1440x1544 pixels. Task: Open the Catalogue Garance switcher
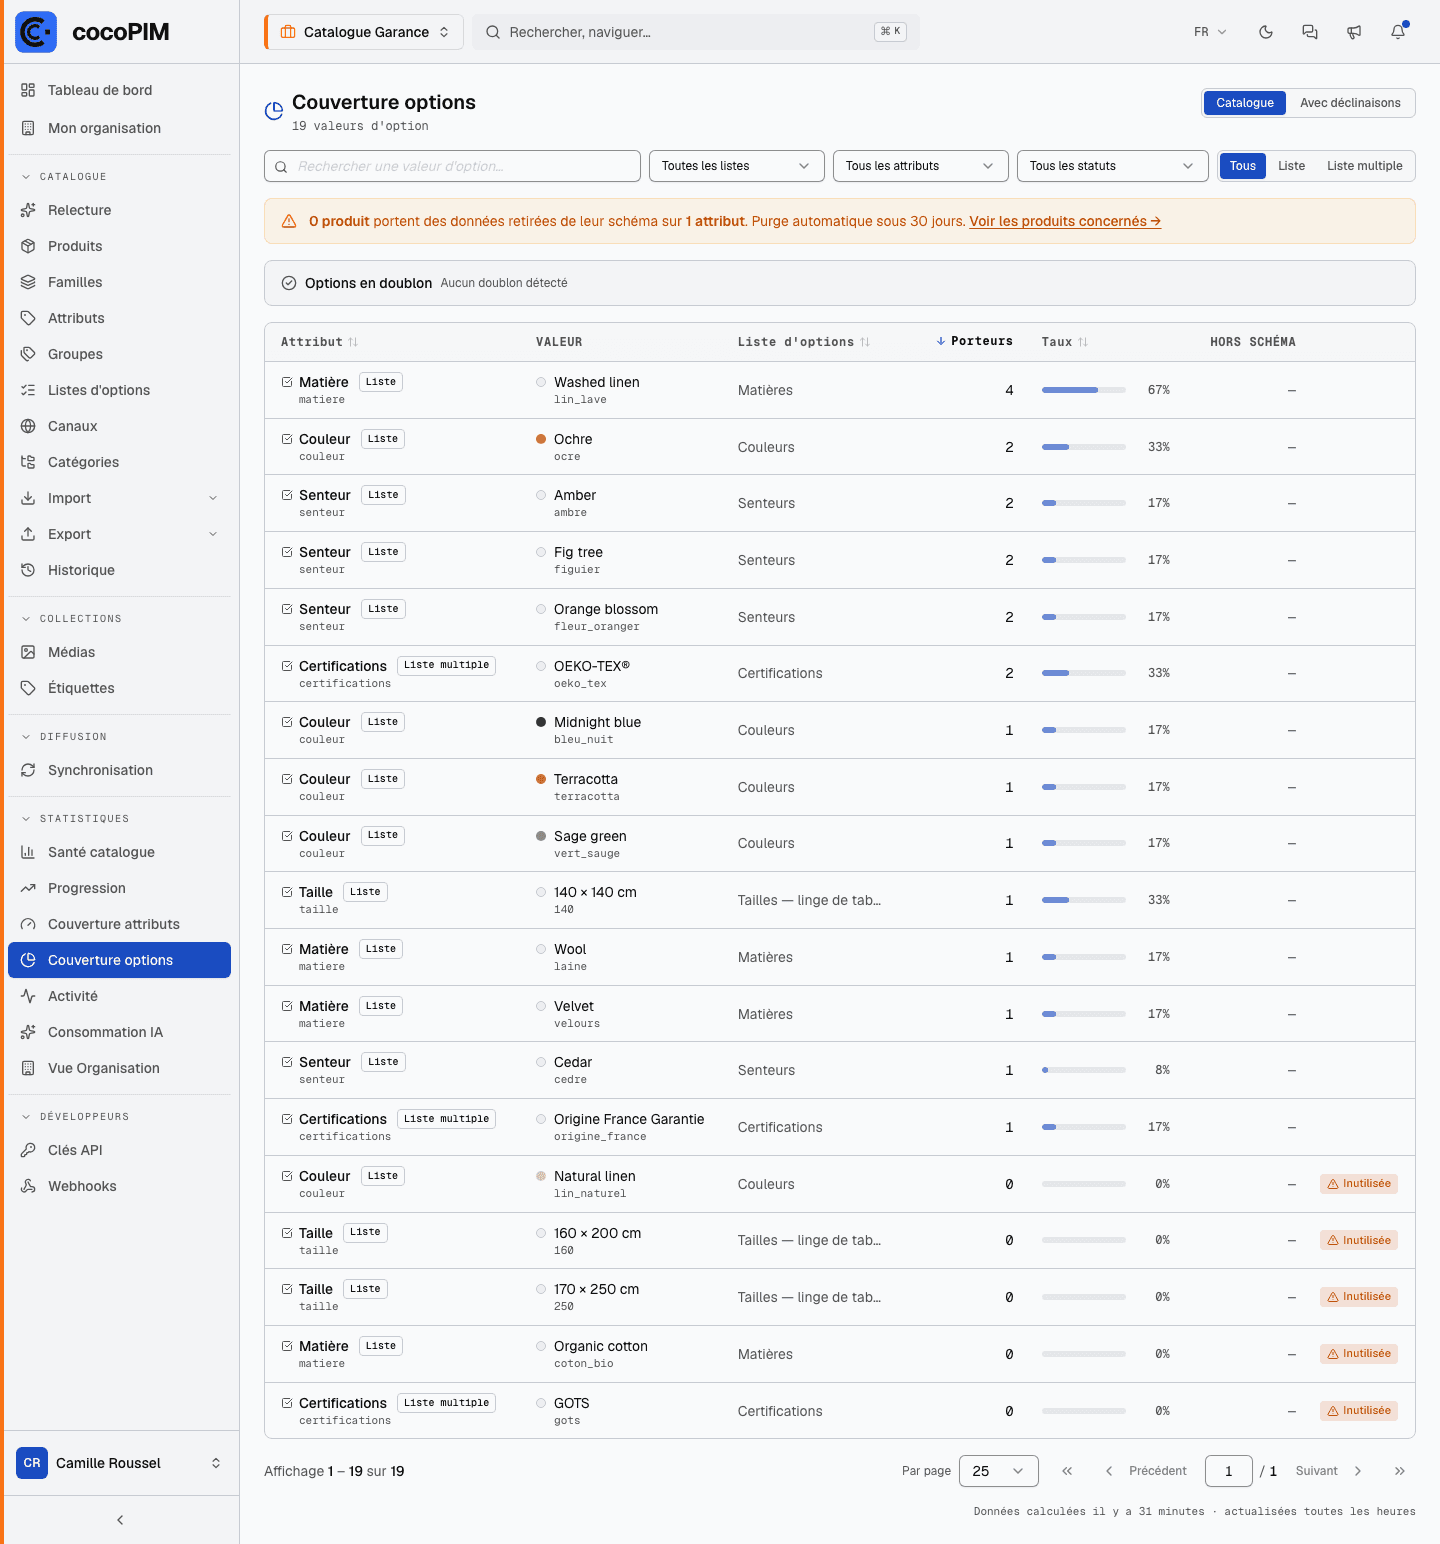point(364,32)
